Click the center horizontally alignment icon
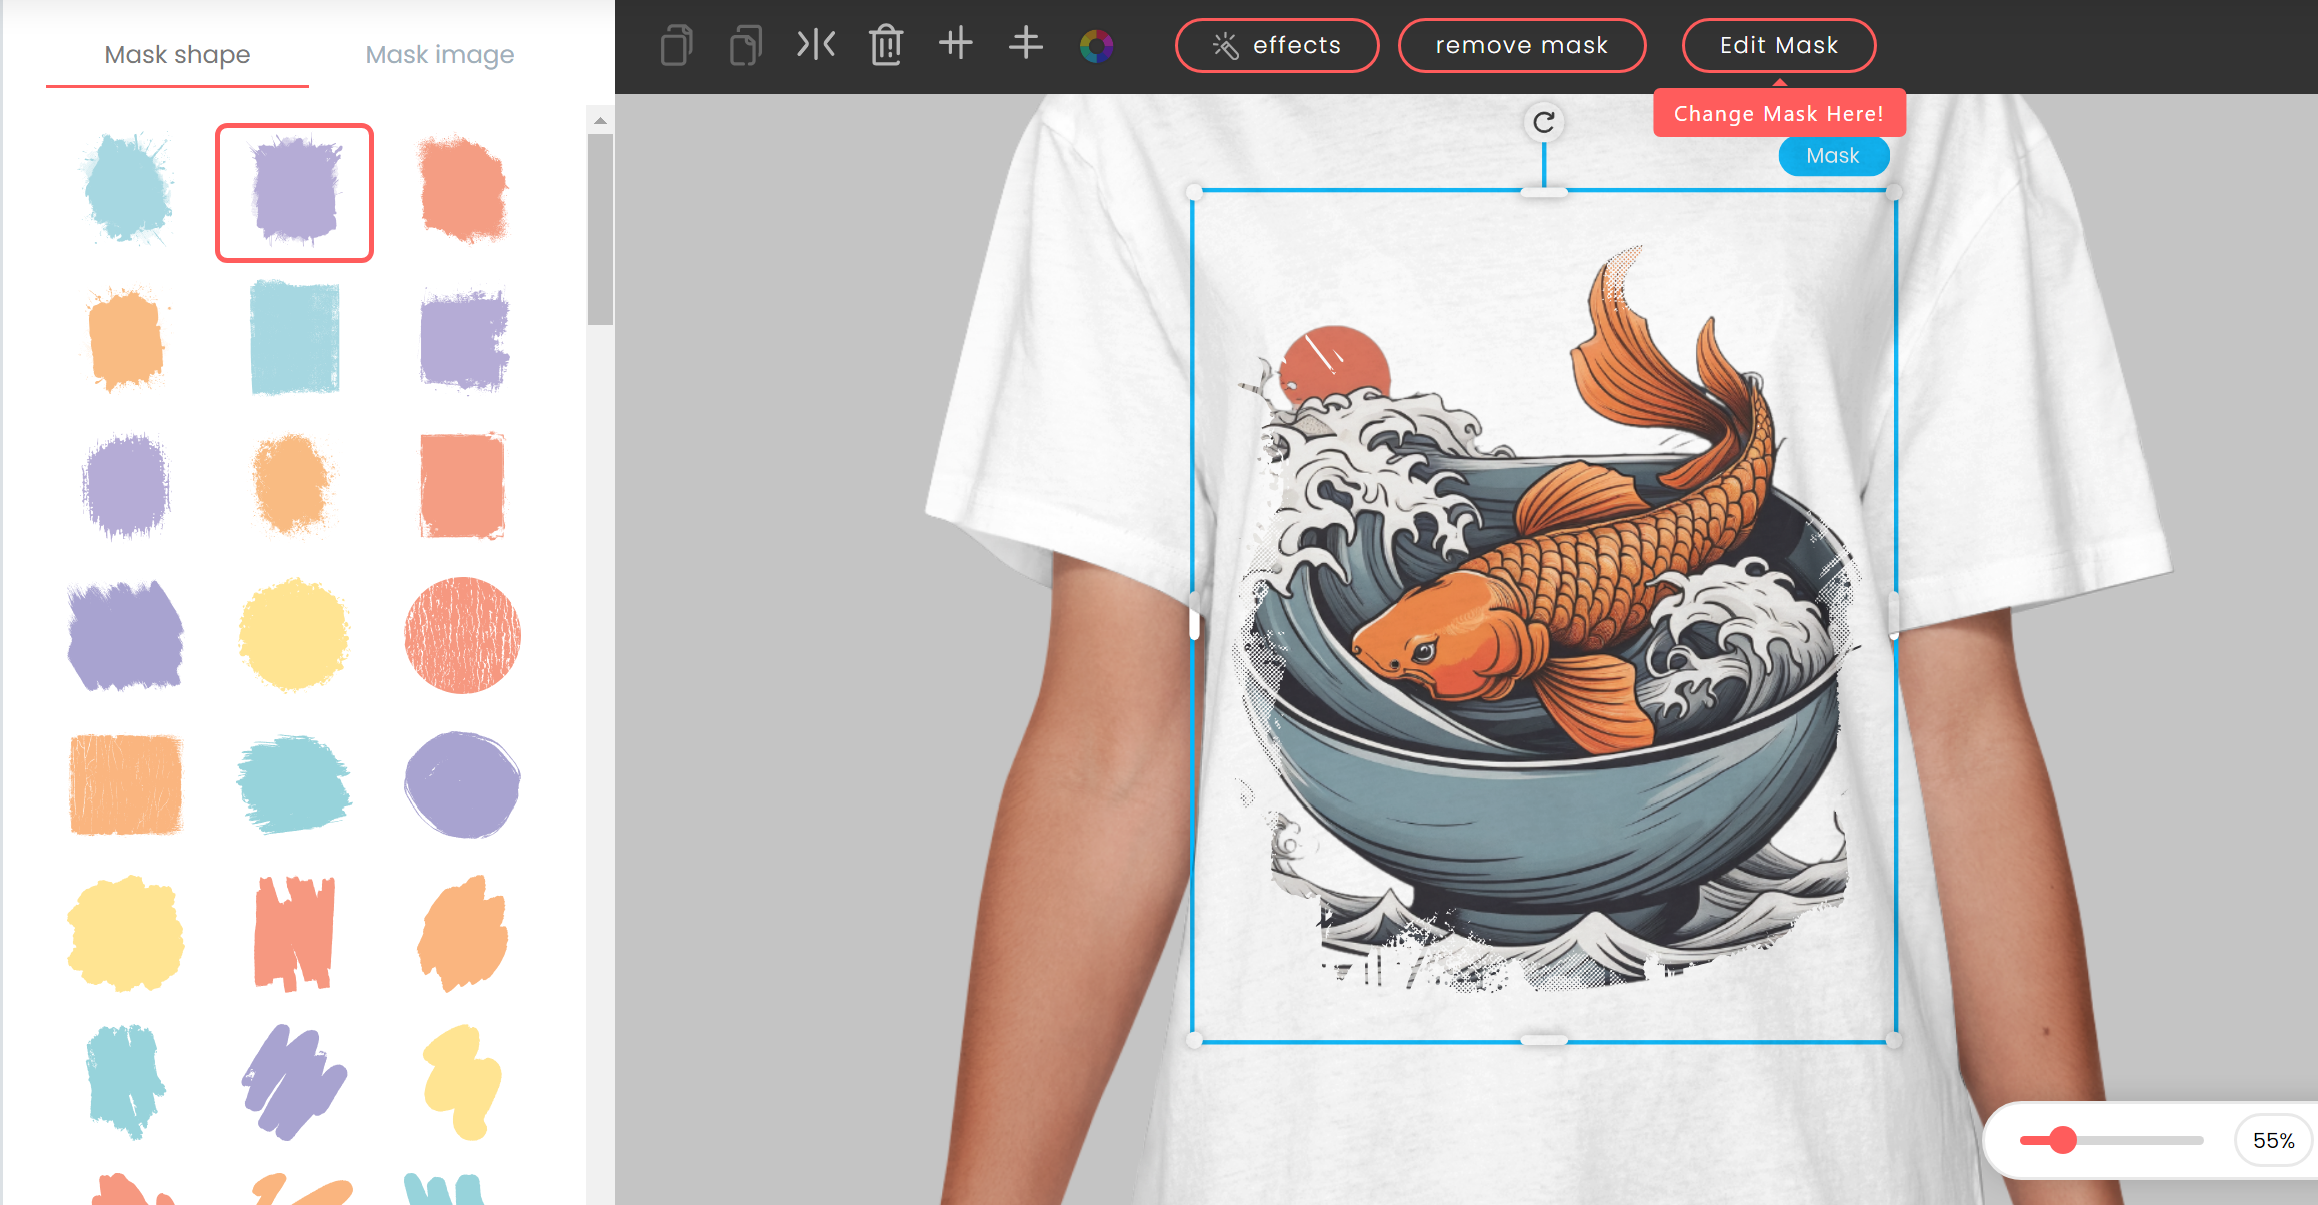 tap(956, 44)
